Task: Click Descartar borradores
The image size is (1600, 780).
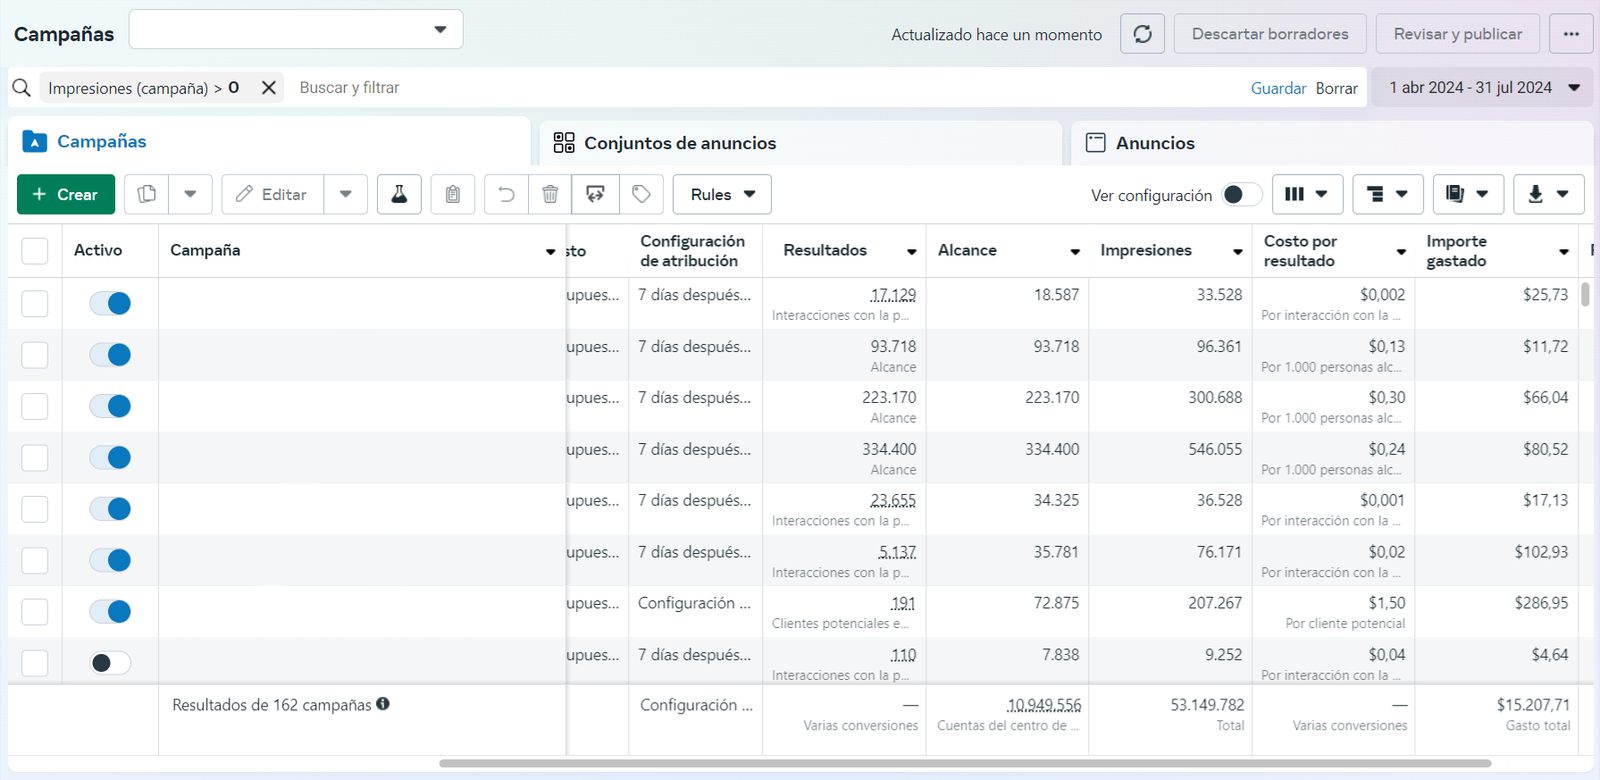Action: point(1270,34)
